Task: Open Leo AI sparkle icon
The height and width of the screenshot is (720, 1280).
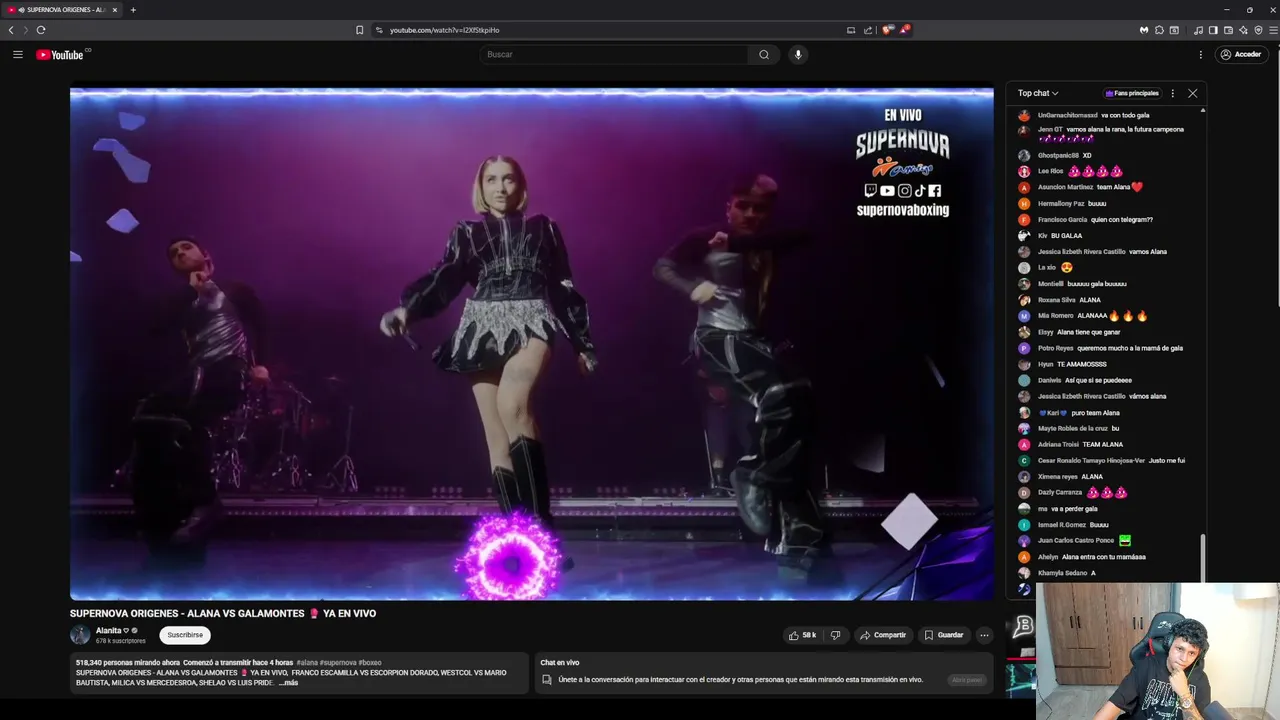Action: [1243, 30]
